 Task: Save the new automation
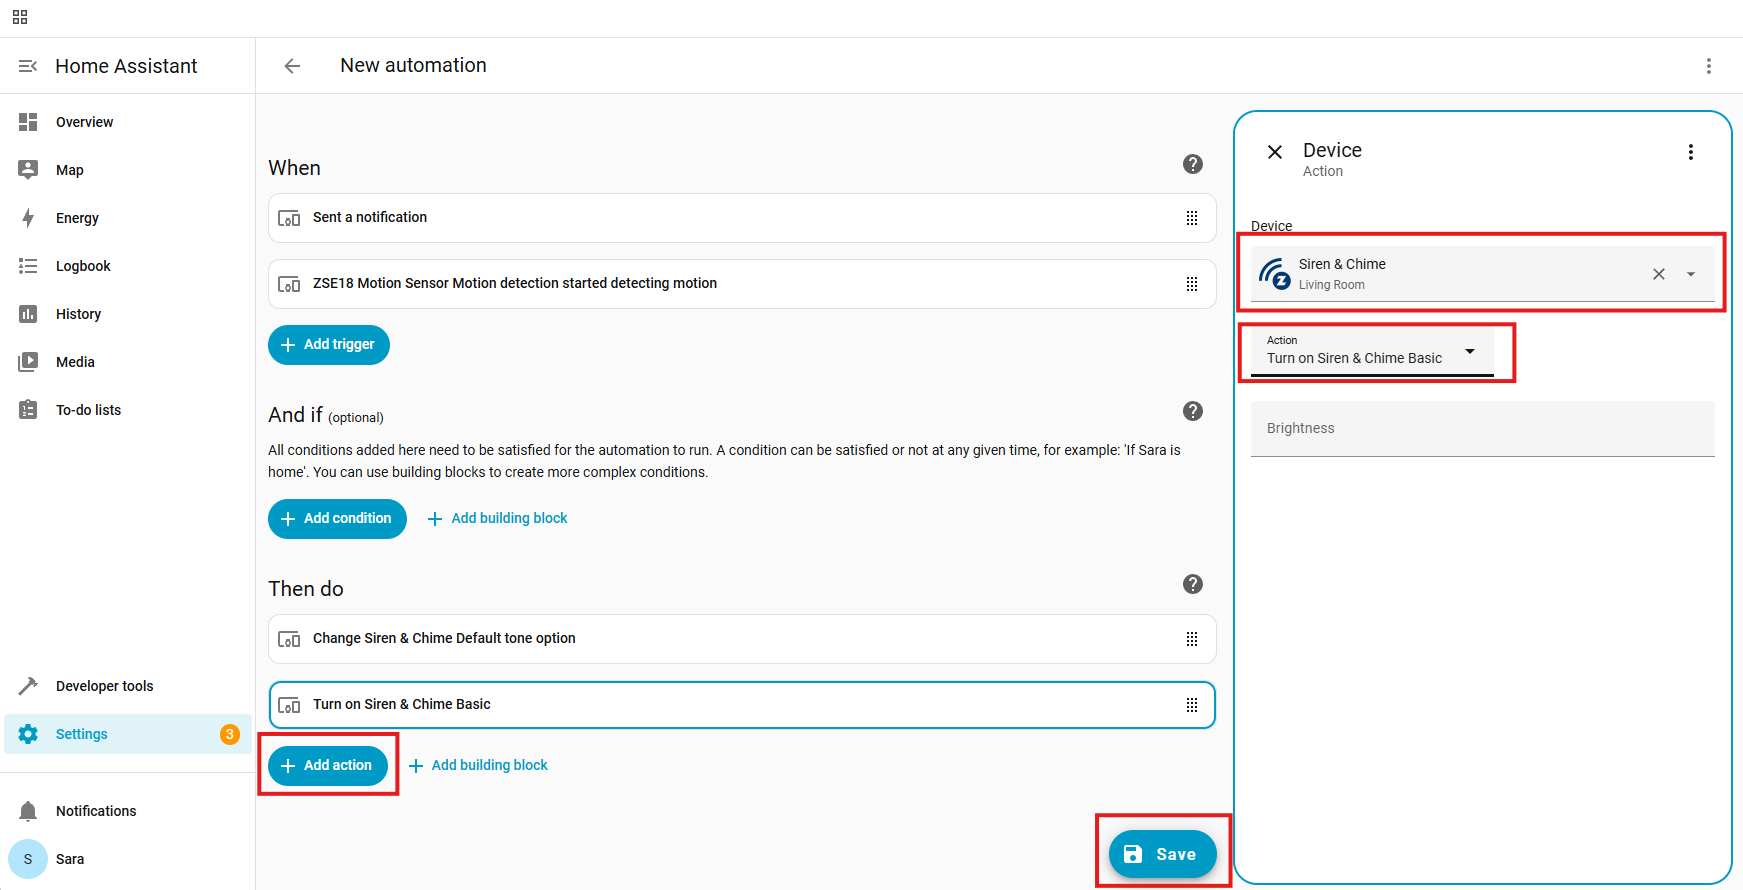coord(1162,854)
